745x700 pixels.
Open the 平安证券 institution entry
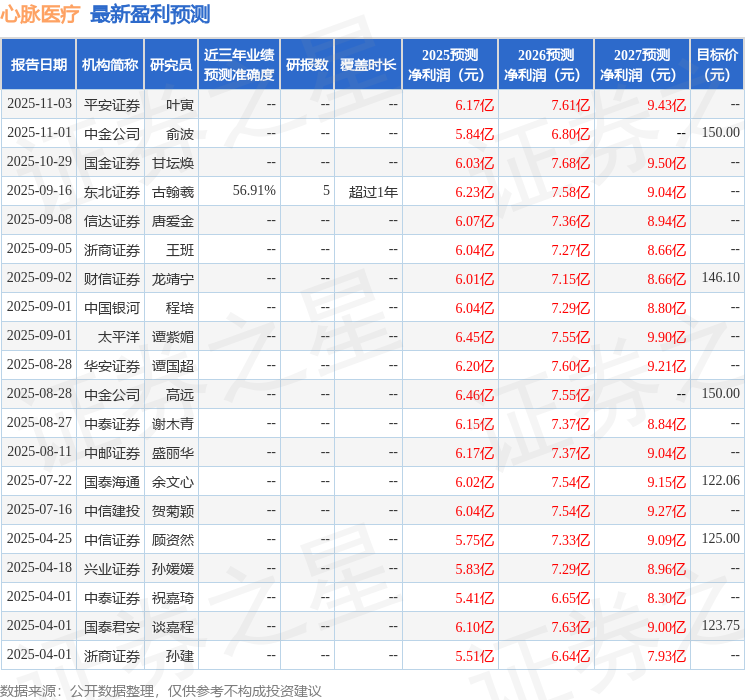[x=111, y=104]
